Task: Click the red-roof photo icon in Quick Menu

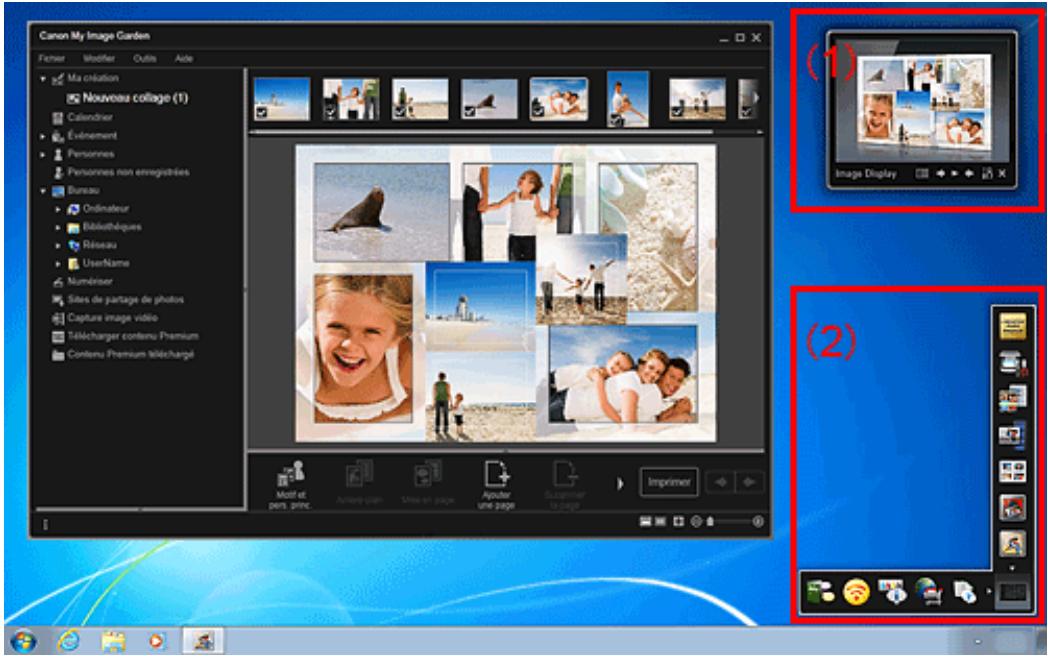Action: (1013, 508)
